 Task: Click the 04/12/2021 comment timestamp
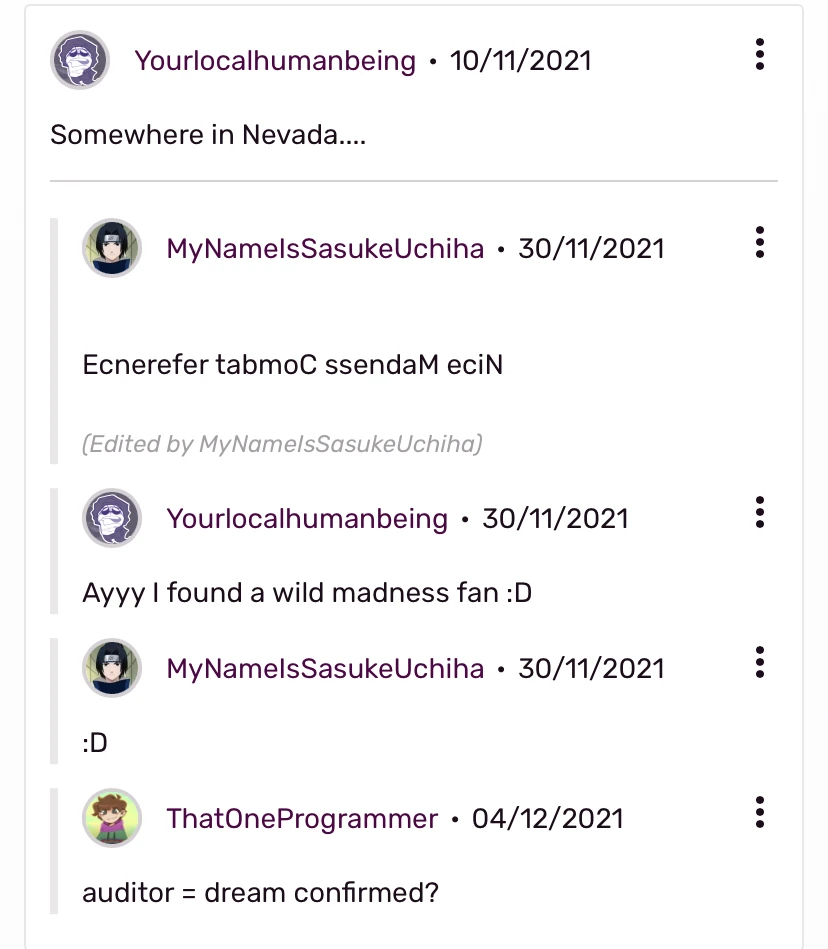coord(547,819)
